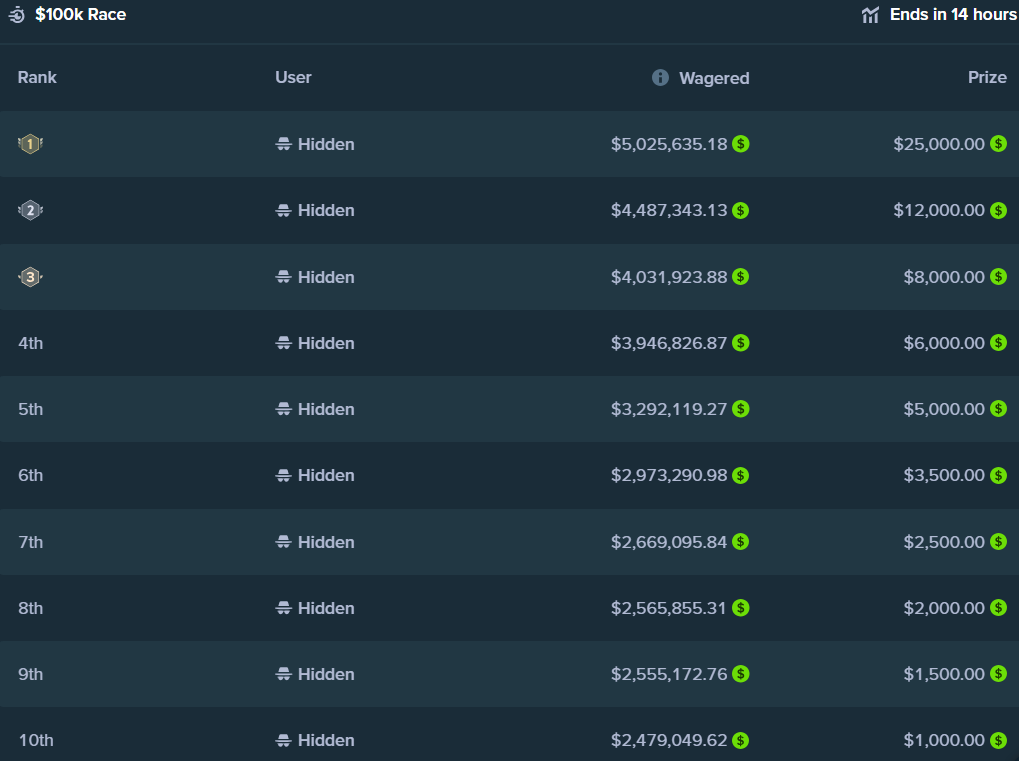Click the $2,669,095.84 wagered amount
This screenshot has height=761, width=1019.
[x=669, y=542]
